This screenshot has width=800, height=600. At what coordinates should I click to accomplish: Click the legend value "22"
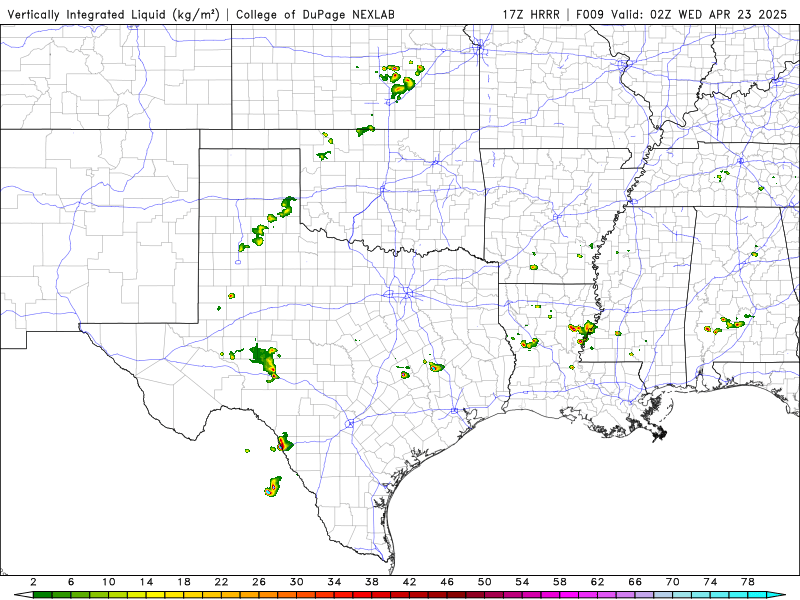(221, 582)
